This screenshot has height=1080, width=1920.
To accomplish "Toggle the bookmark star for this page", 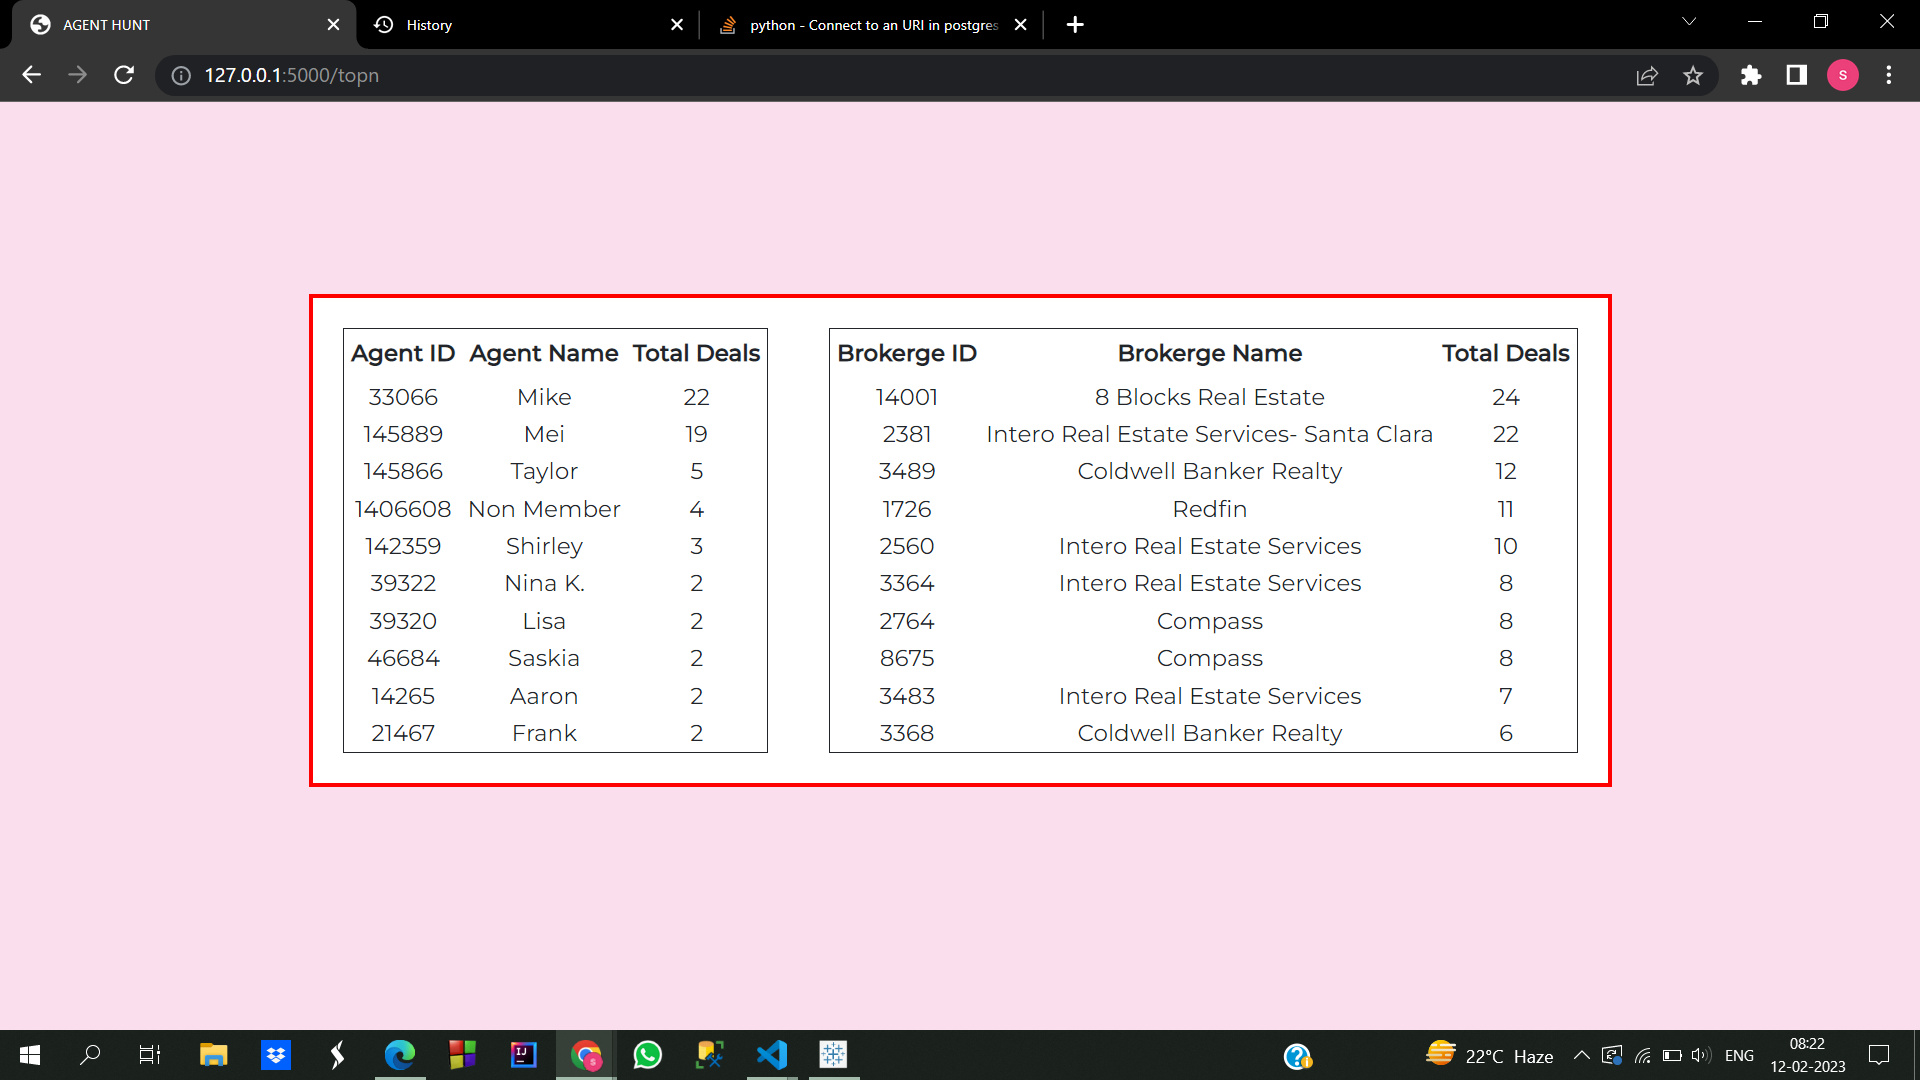I will click(1694, 75).
